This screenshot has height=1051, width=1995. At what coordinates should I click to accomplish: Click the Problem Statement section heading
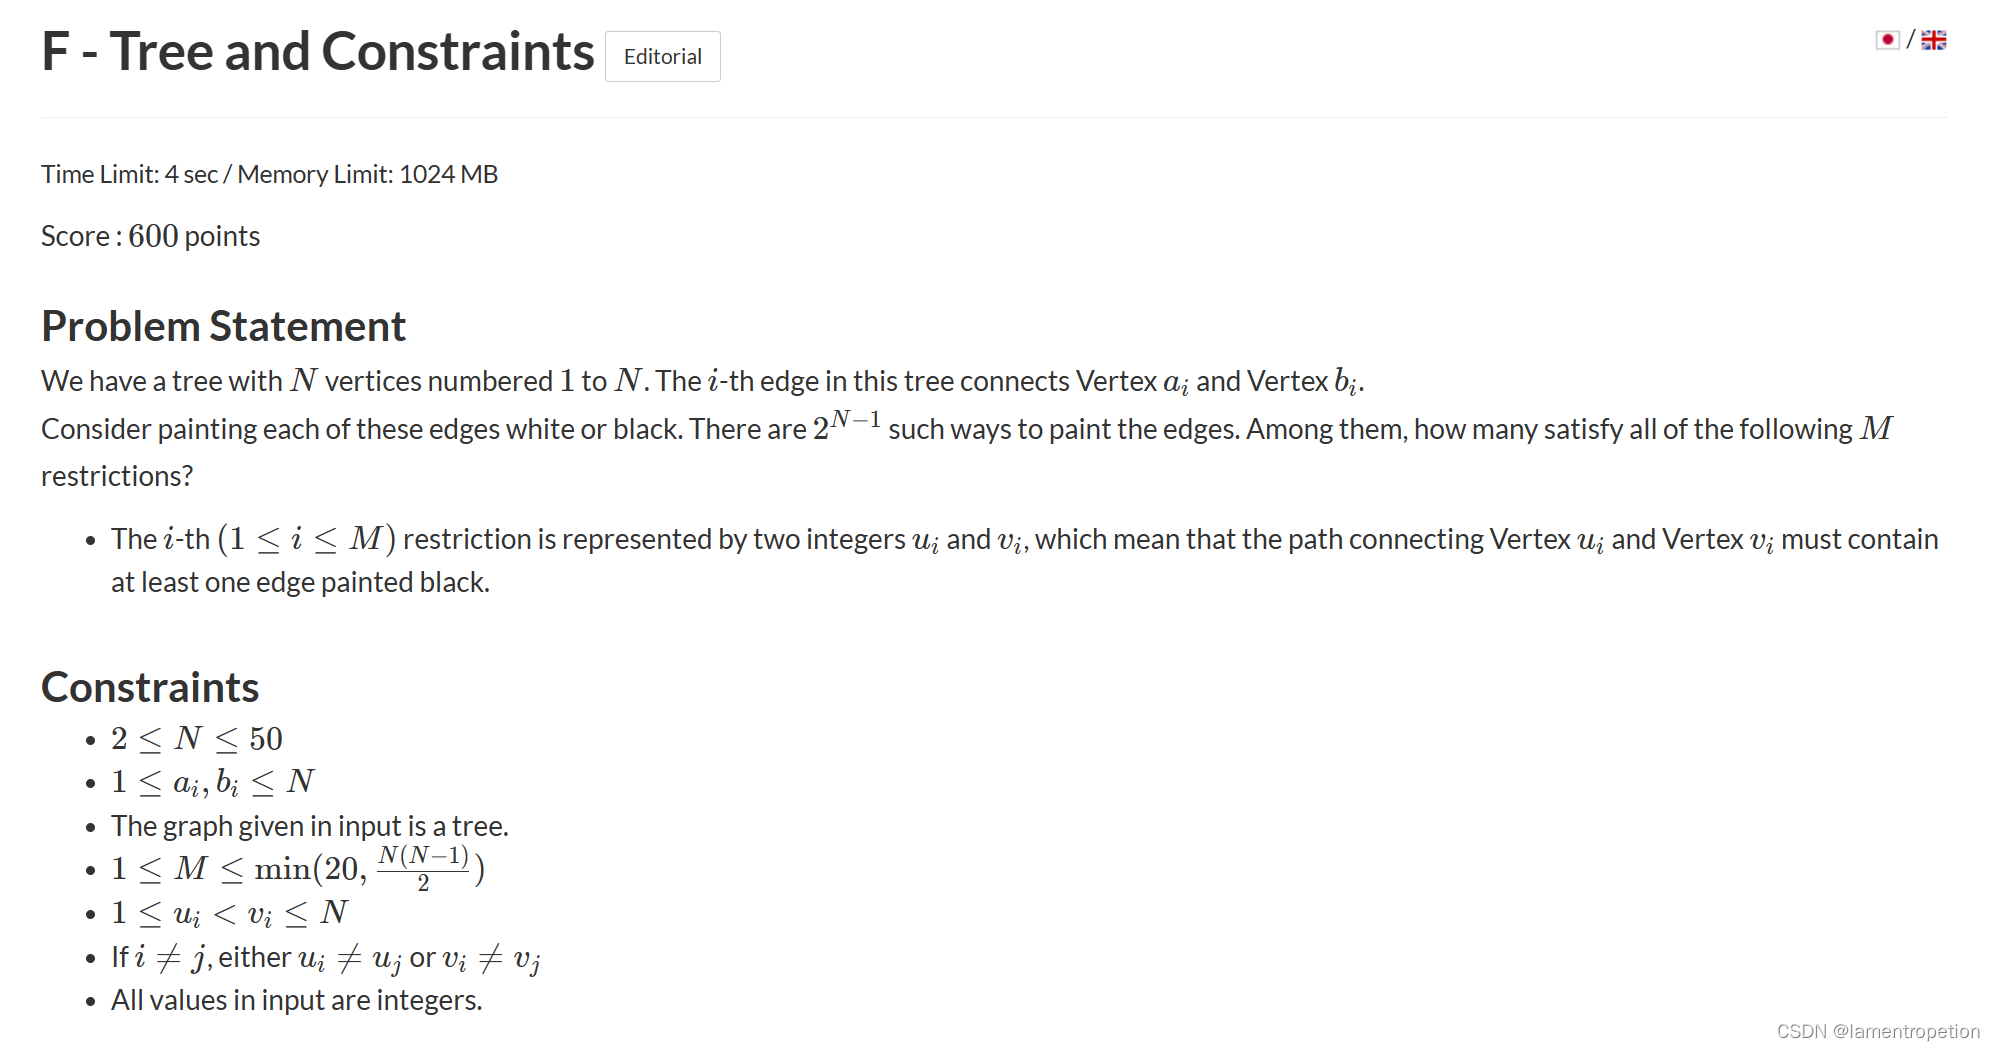tap(223, 326)
